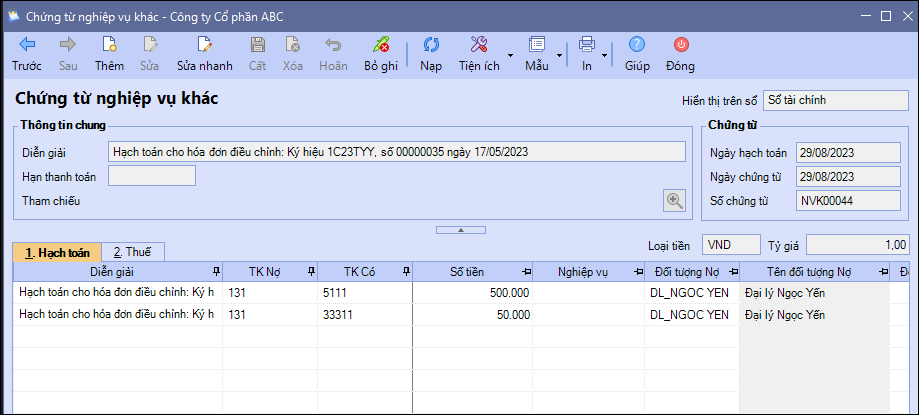919x415 pixels.
Task: Unpost the voucher with Bỏ ghi
Action: coord(380,54)
